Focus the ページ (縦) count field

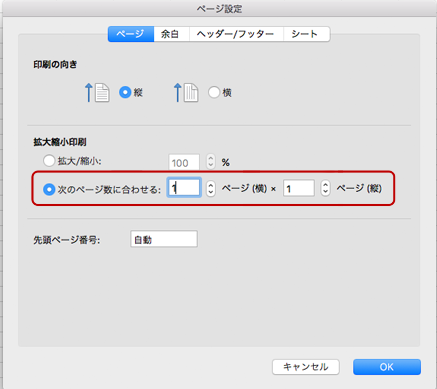pyautogui.click(x=299, y=188)
